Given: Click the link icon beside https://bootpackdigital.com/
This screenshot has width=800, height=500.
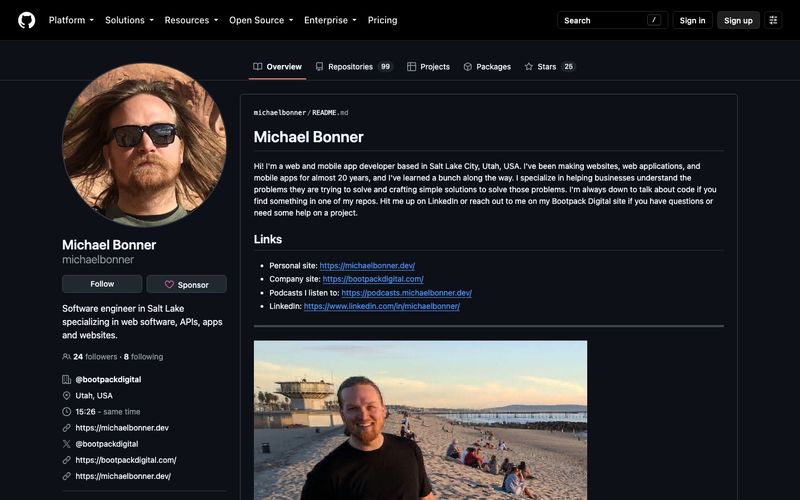Looking at the screenshot, I should point(66,460).
